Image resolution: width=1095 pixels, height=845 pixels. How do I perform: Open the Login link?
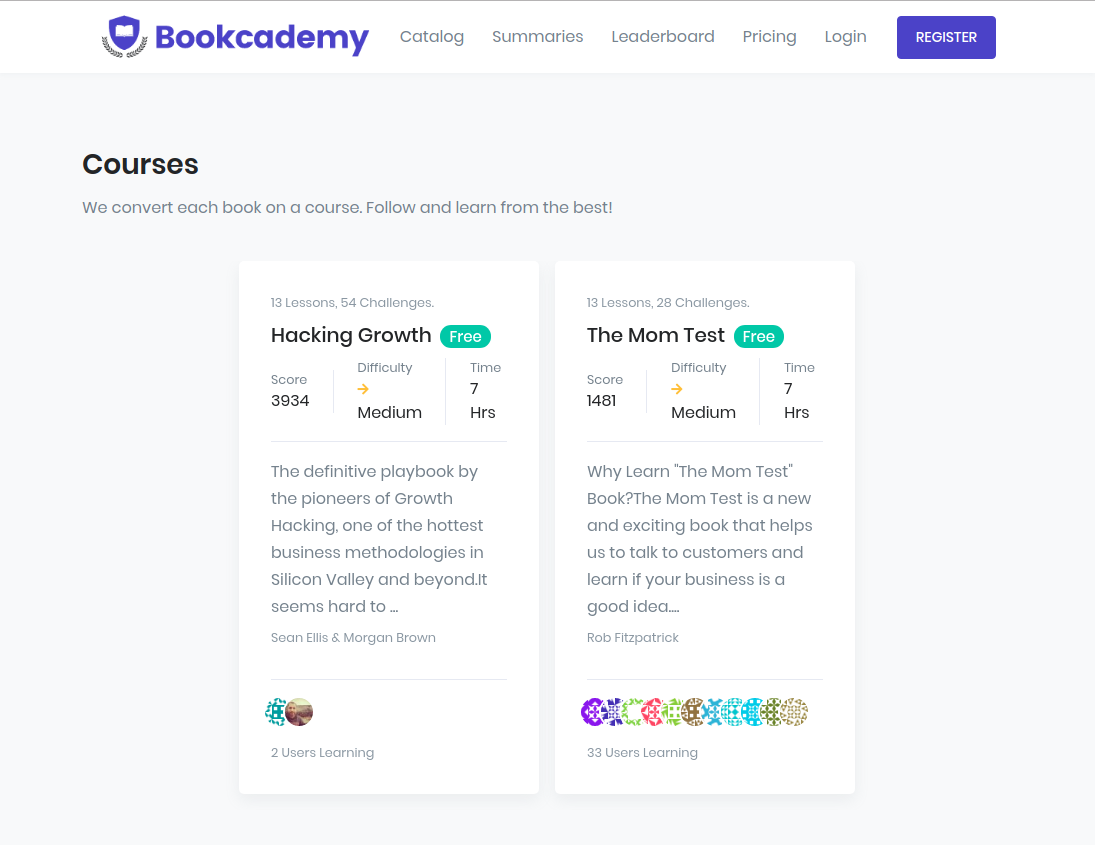(845, 36)
